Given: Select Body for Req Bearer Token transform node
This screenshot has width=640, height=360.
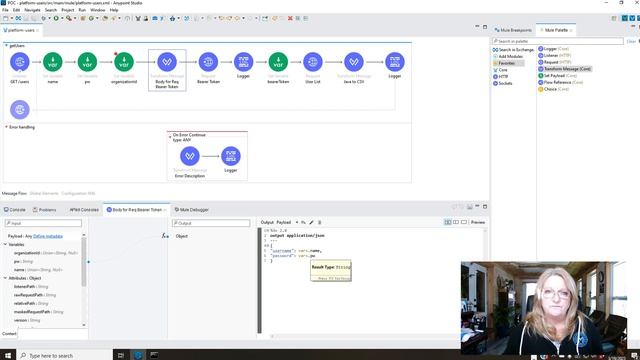Looking at the screenshot, I should coord(167,62).
